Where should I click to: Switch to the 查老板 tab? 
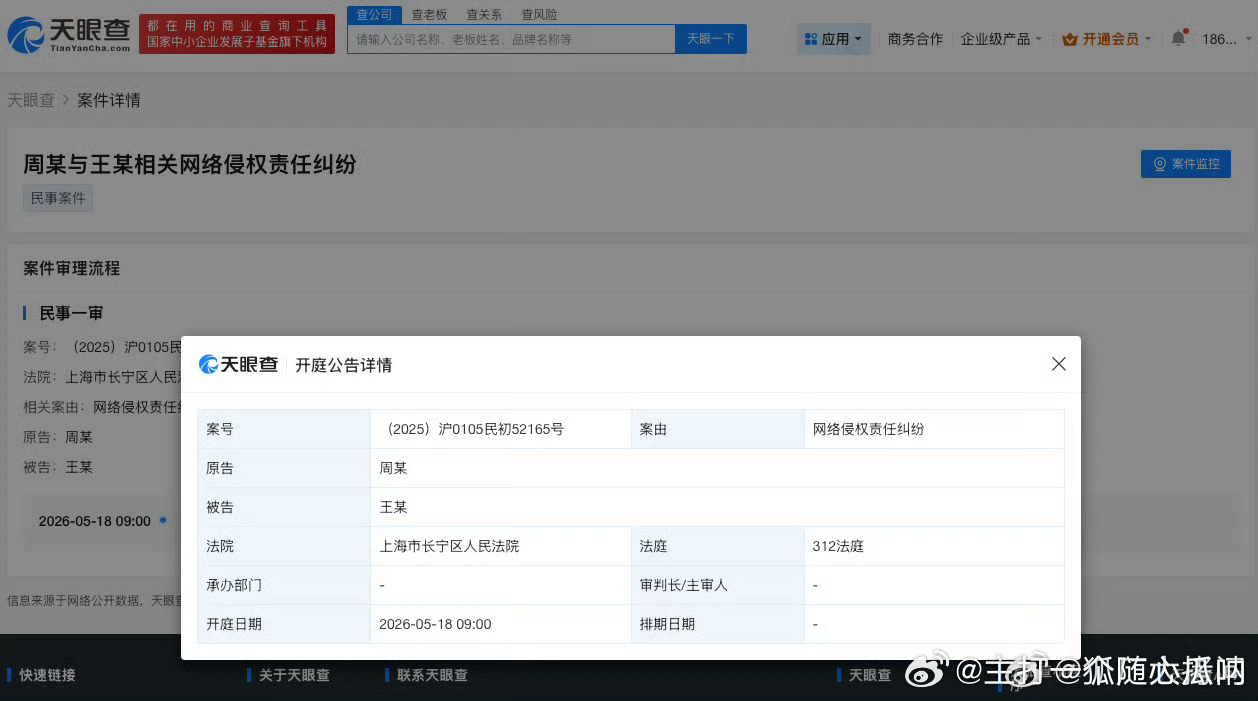point(429,14)
